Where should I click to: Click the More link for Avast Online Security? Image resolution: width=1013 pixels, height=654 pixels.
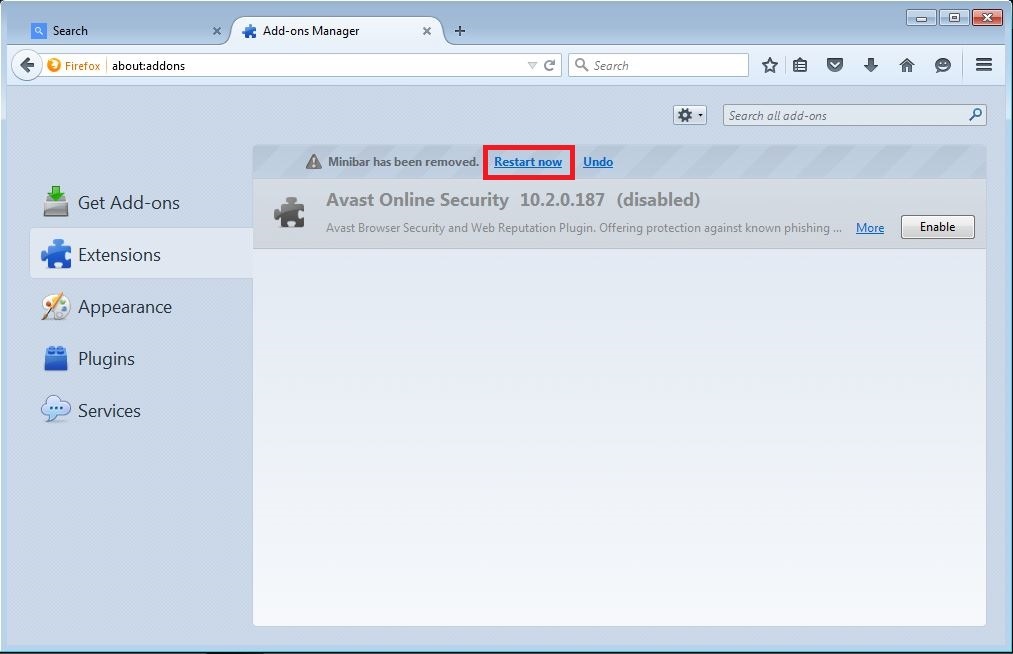tap(870, 227)
